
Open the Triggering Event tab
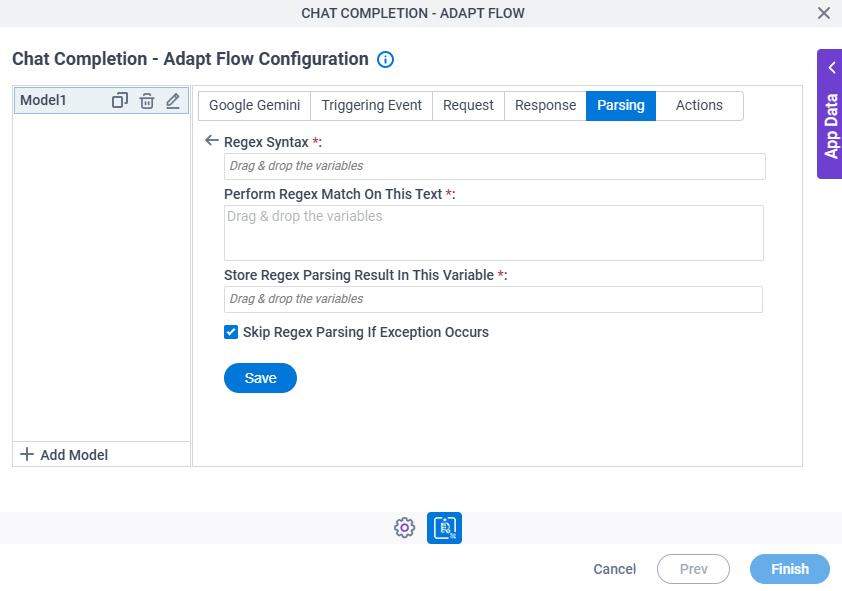372,105
